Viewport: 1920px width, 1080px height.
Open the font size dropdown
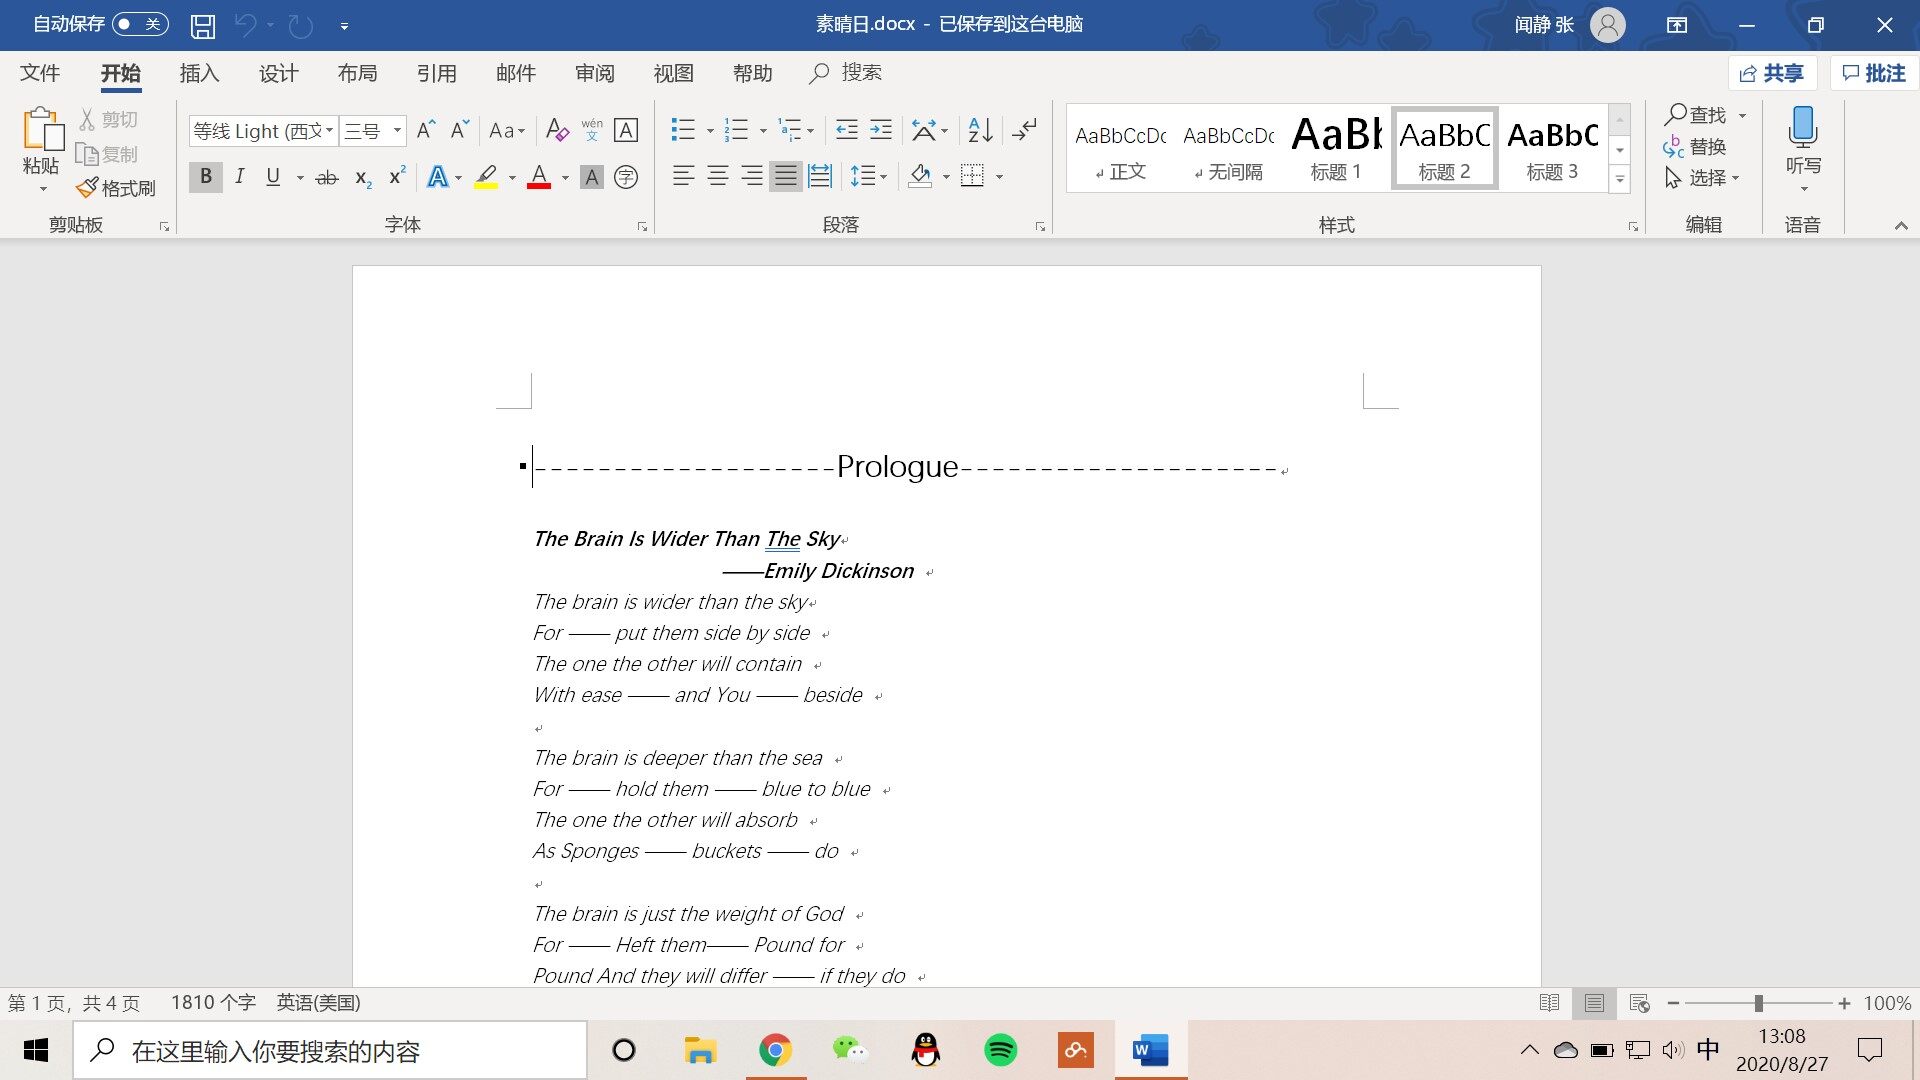click(397, 131)
